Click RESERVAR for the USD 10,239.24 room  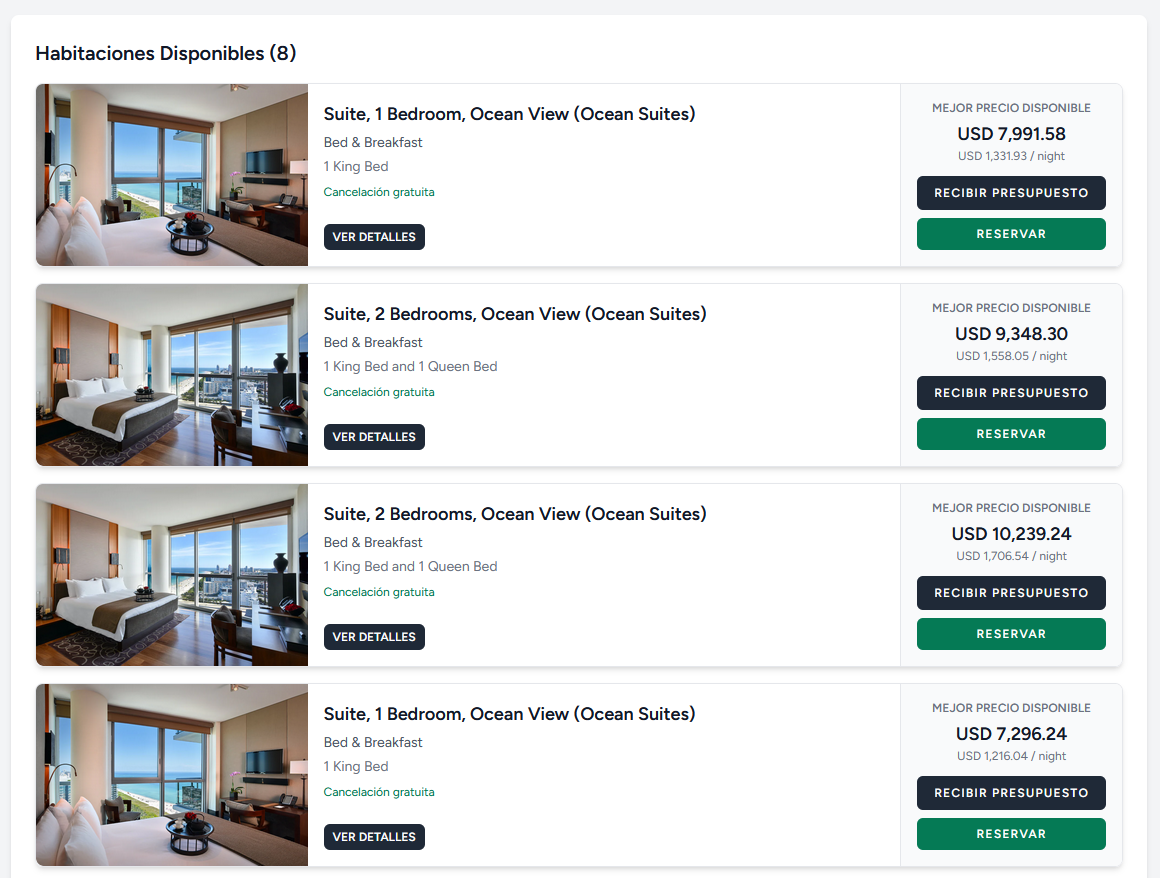[x=1011, y=633]
